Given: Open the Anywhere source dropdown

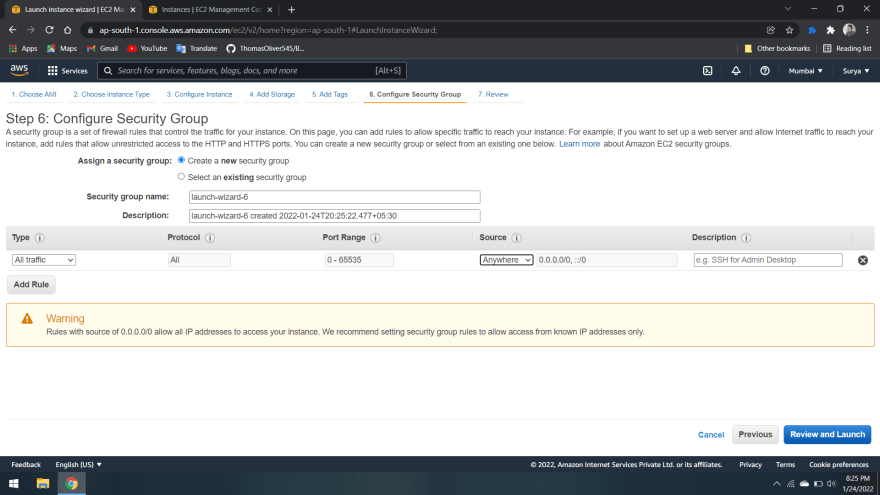Looking at the screenshot, I should tap(506, 260).
